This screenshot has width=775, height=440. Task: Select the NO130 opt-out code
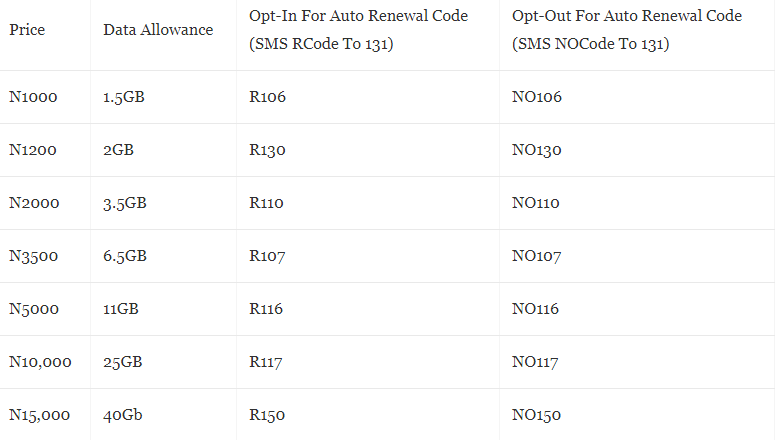pyautogui.click(x=536, y=150)
